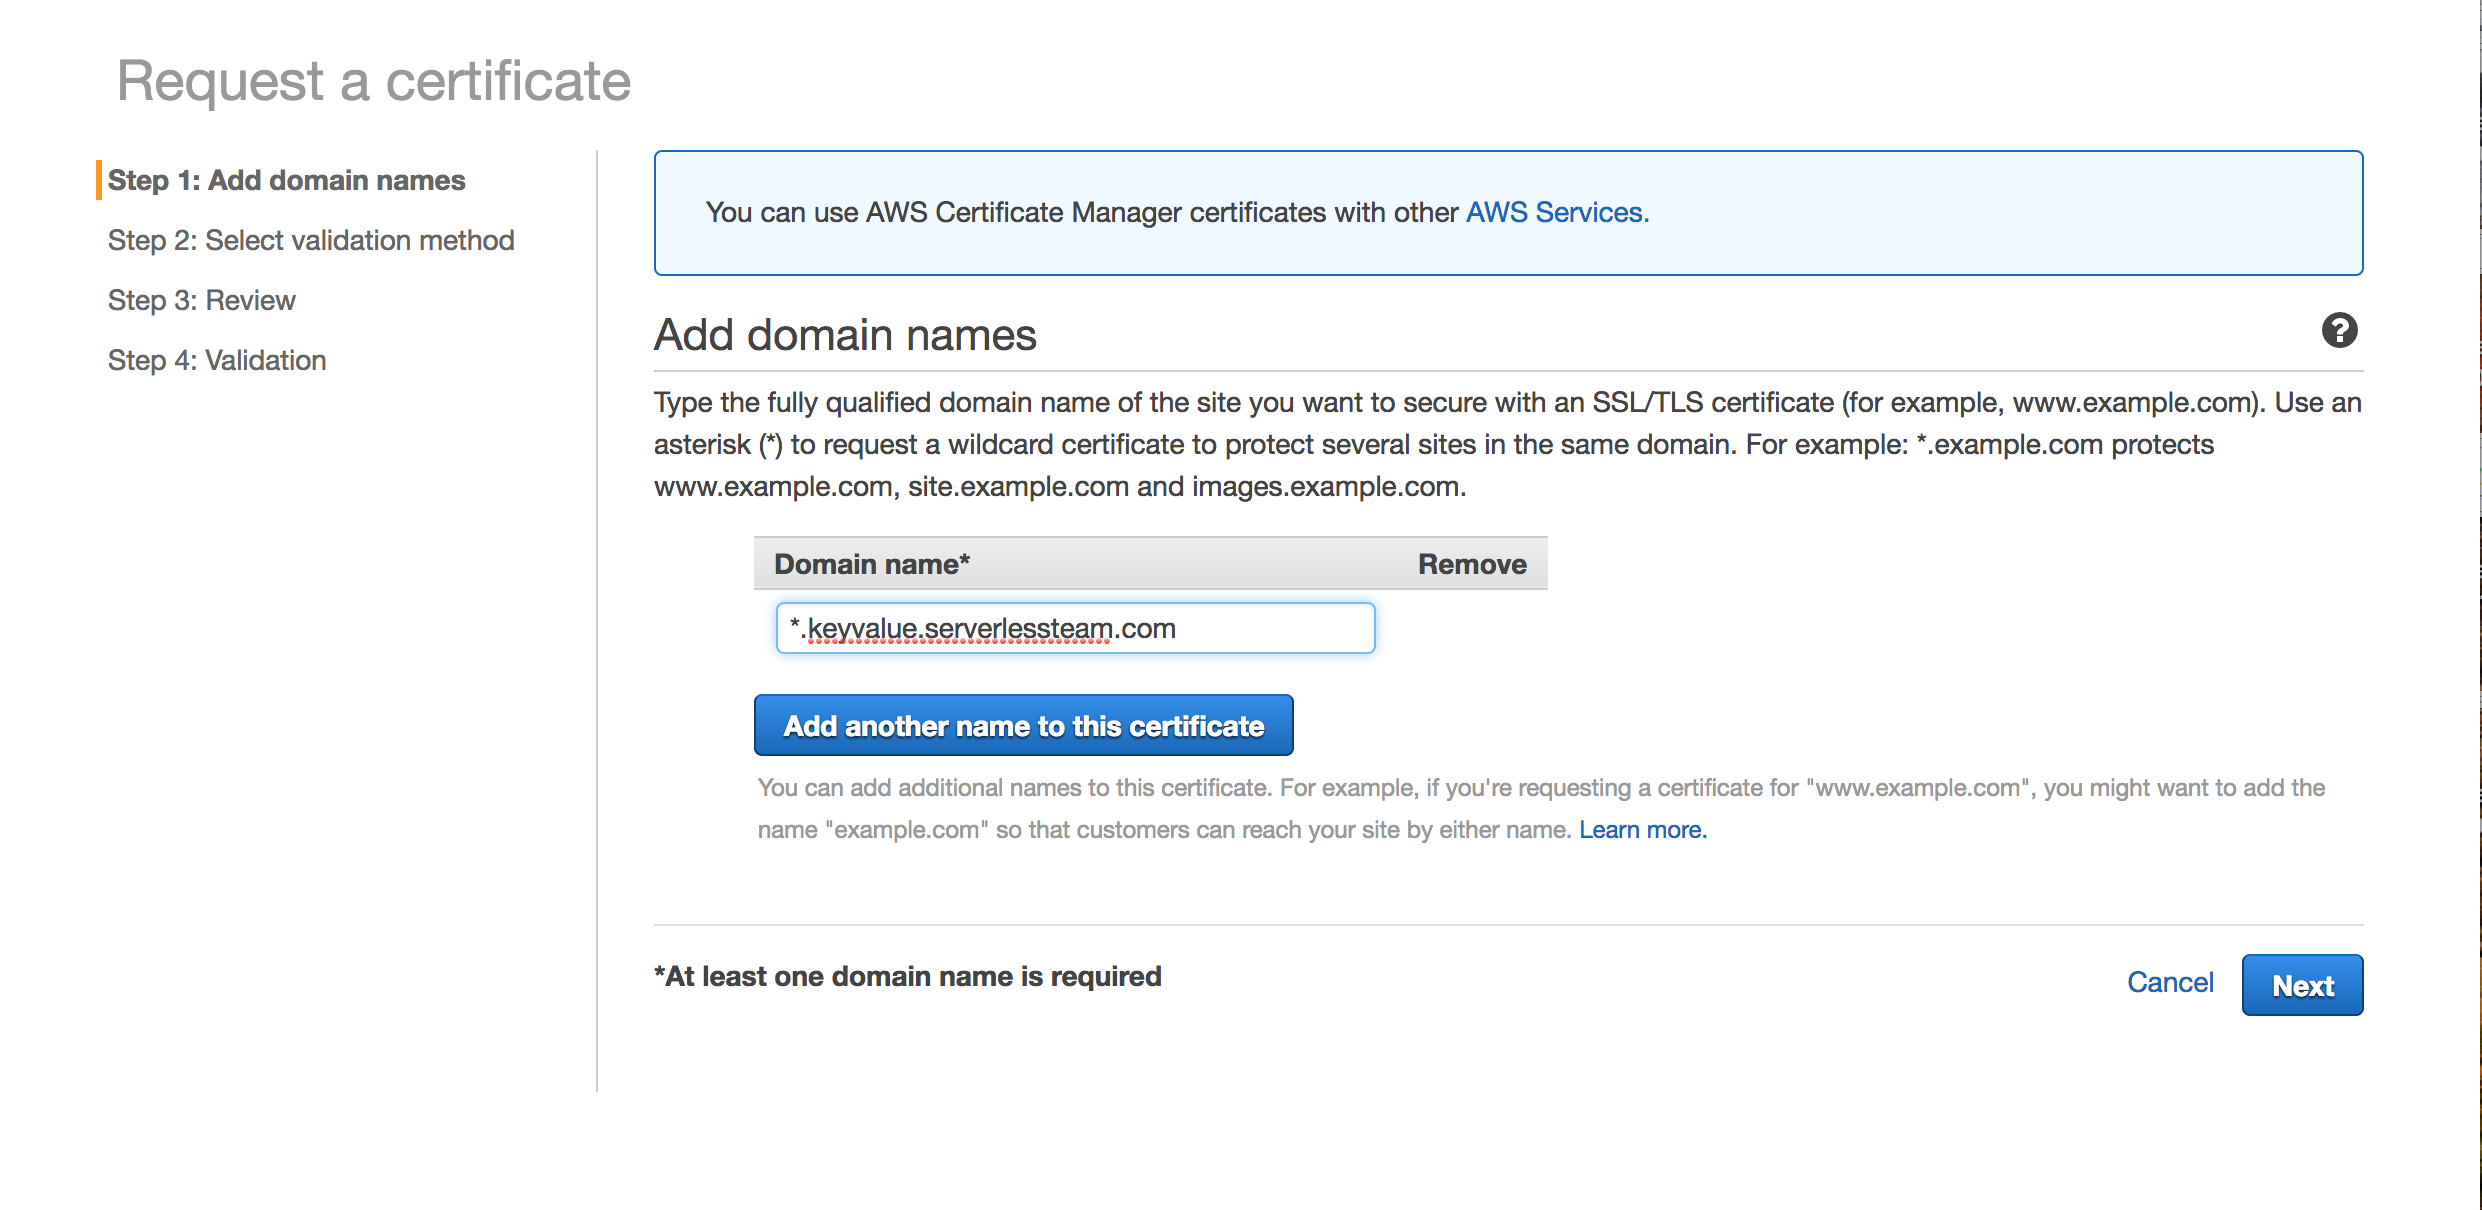
Task: Click the Remove column header
Action: coord(1471,563)
